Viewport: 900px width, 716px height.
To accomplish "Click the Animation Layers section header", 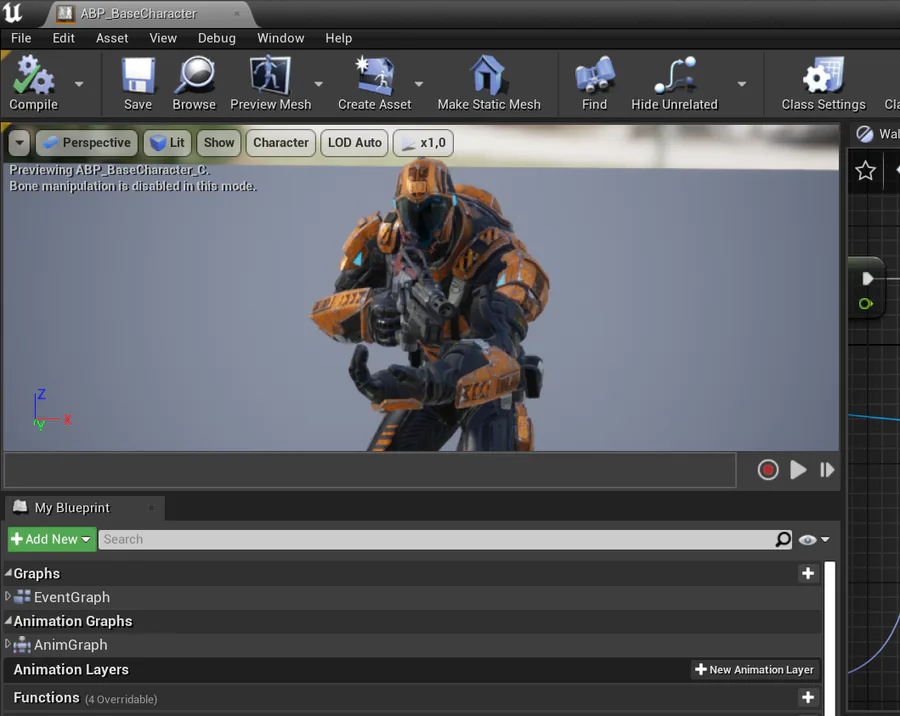I will [x=413, y=669].
